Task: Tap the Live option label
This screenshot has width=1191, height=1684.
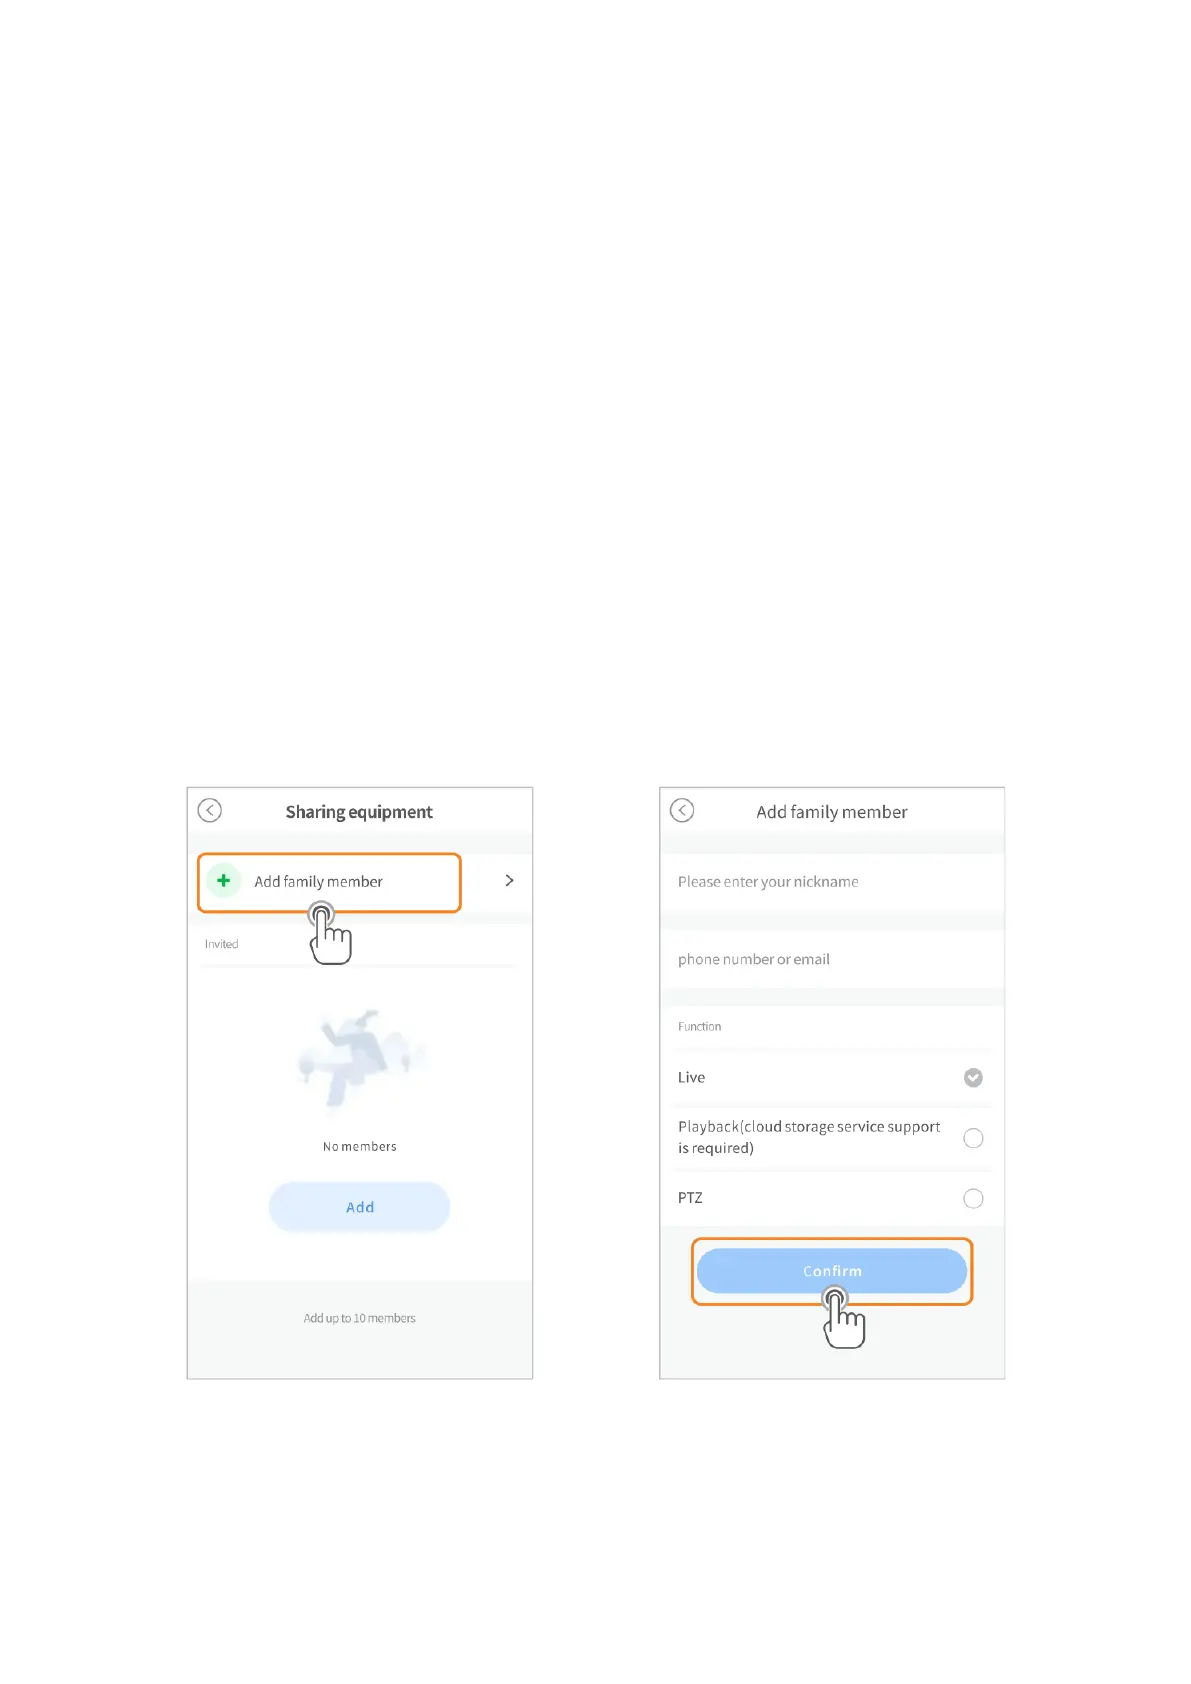Action: 691,1077
